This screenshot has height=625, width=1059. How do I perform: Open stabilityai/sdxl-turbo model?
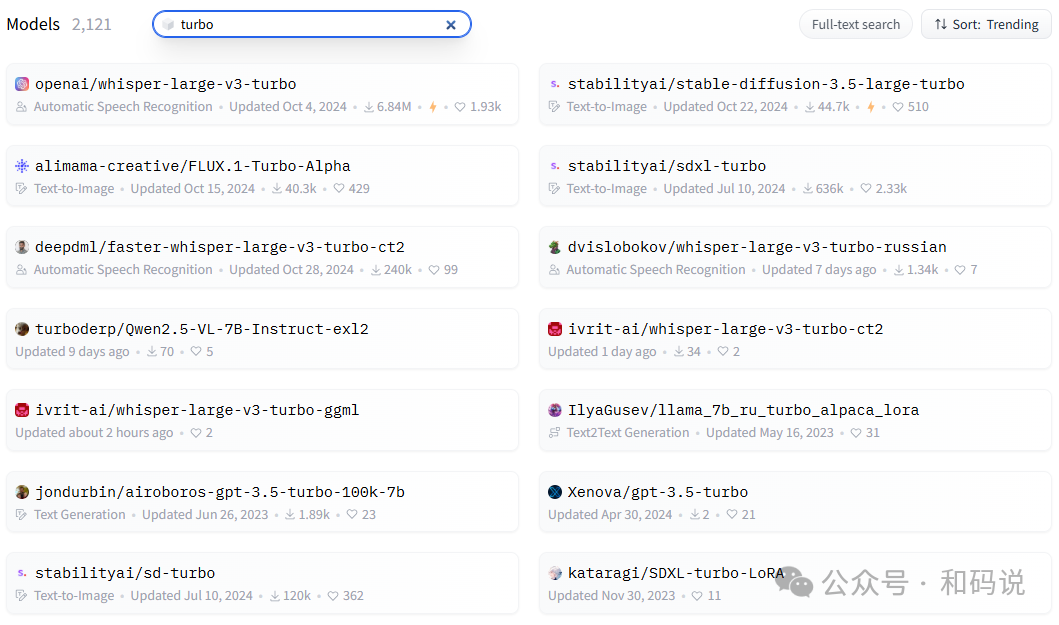pyautogui.click(x=667, y=166)
